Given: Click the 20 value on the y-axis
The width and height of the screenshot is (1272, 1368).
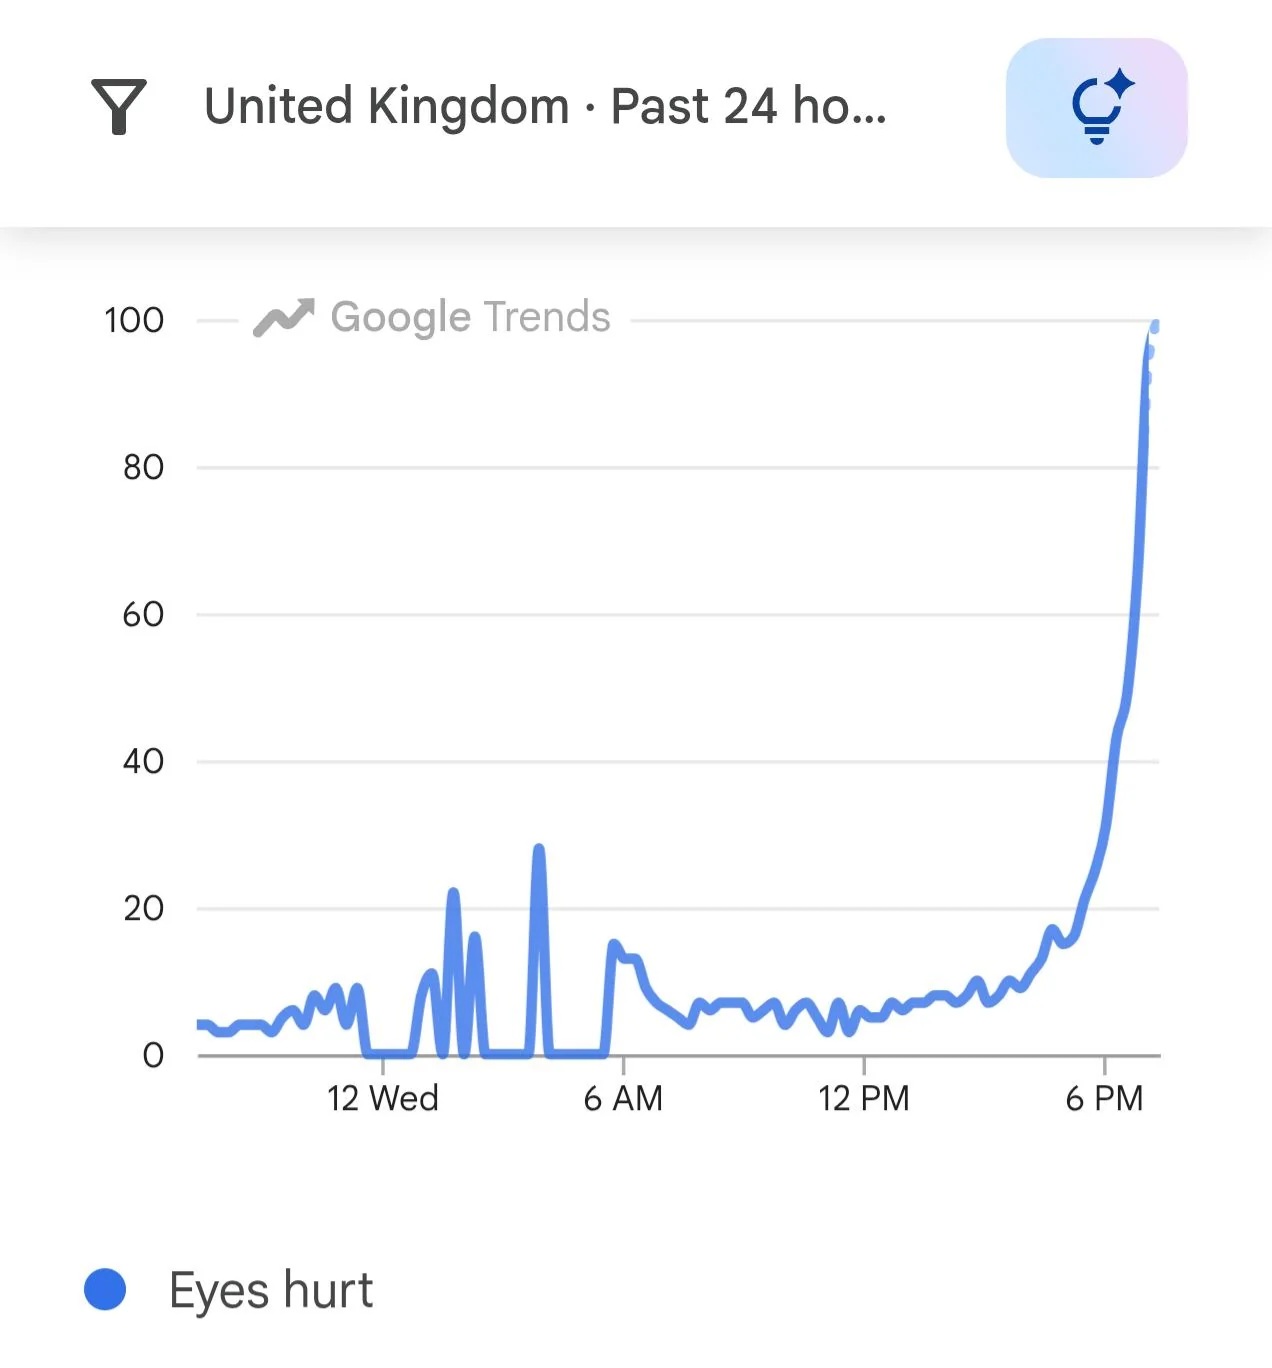Looking at the screenshot, I should (143, 908).
